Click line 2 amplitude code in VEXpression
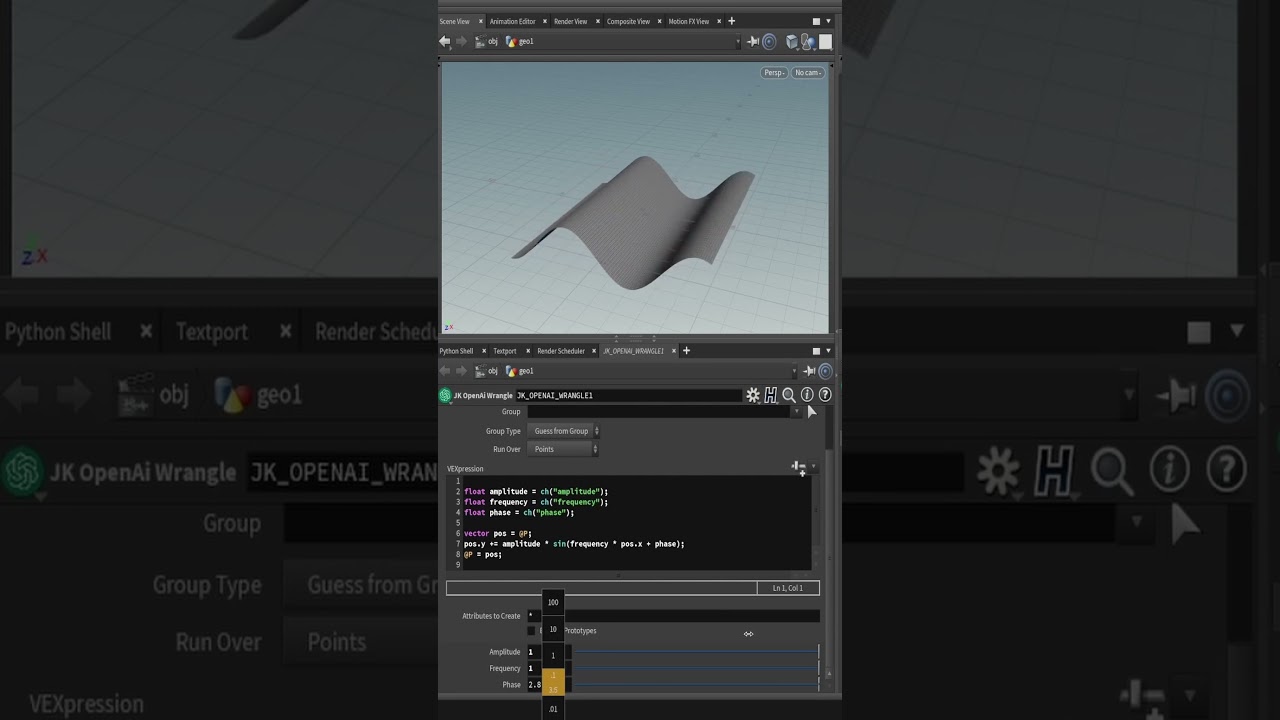 tap(536, 491)
